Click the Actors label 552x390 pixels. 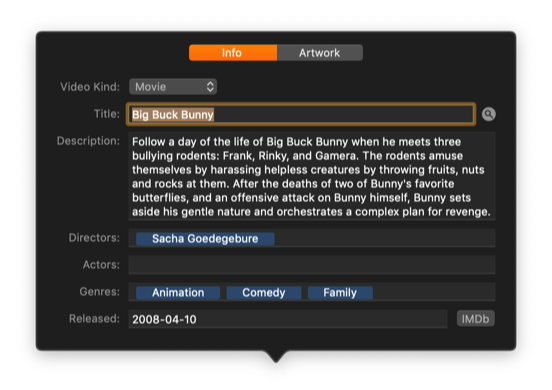pos(101,265)
